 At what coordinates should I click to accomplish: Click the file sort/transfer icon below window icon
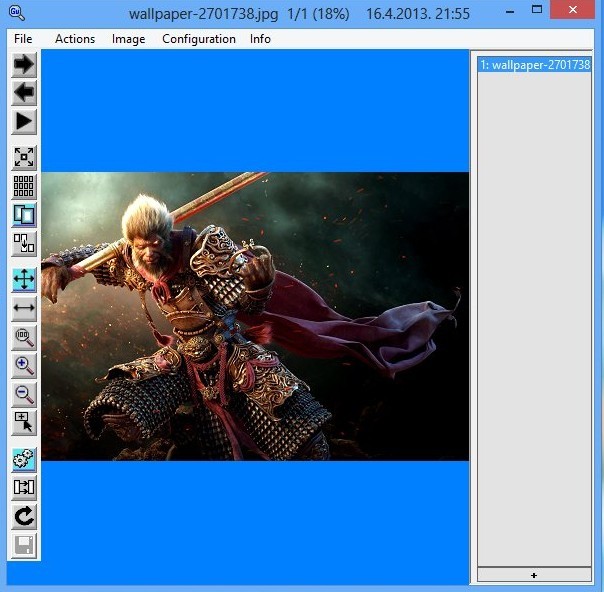tap(24, 243)
